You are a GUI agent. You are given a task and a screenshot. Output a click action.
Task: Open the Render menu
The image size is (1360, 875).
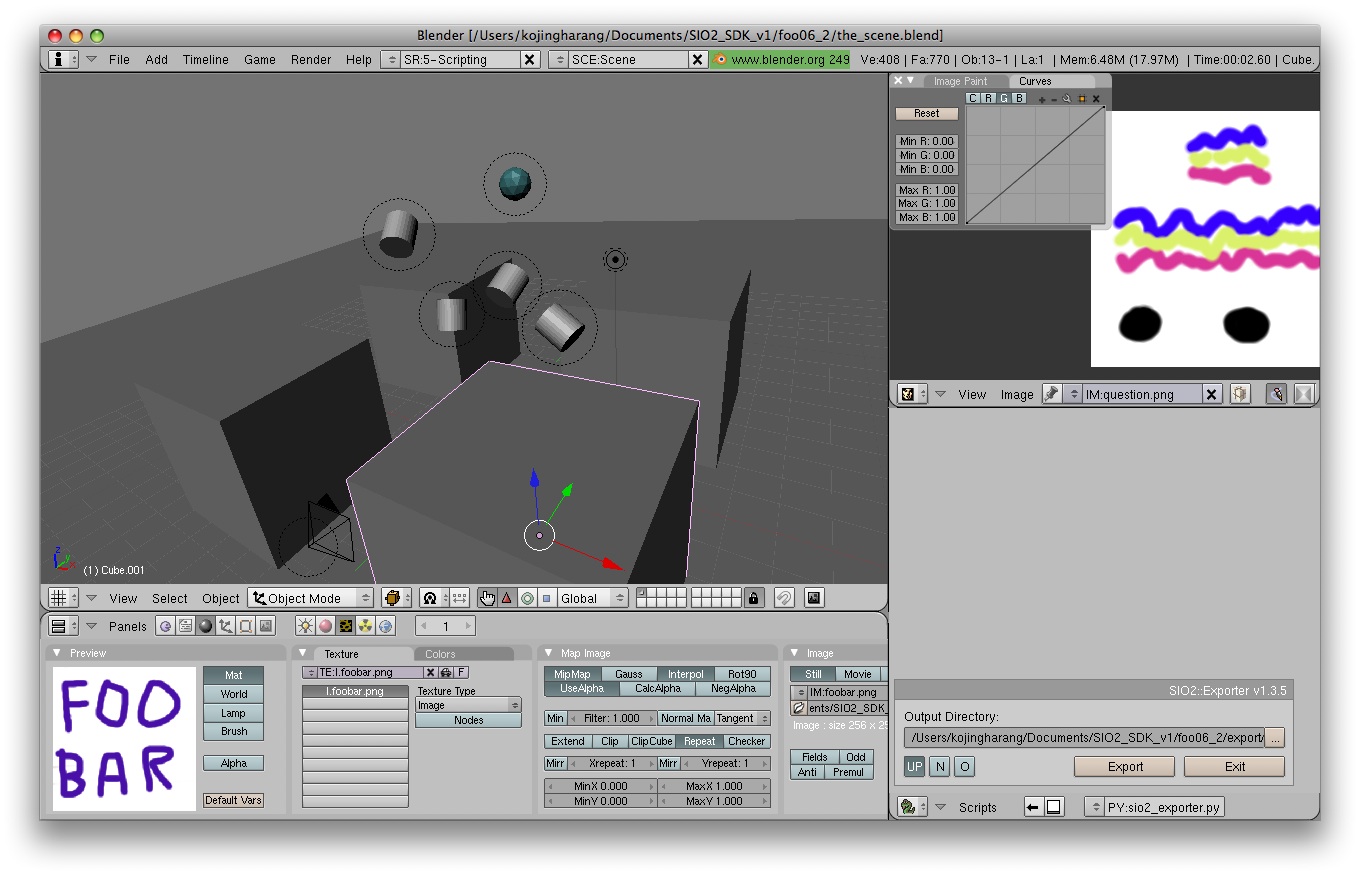coord(311,60)
